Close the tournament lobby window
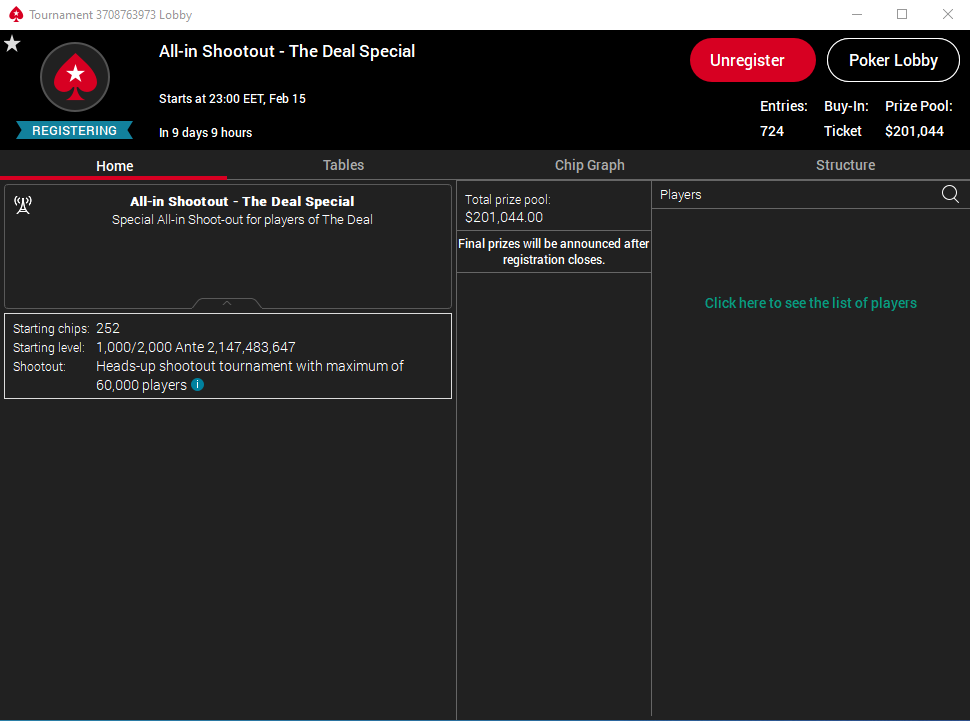This screenshot has width=970, height=721. [x=948, y=14]
